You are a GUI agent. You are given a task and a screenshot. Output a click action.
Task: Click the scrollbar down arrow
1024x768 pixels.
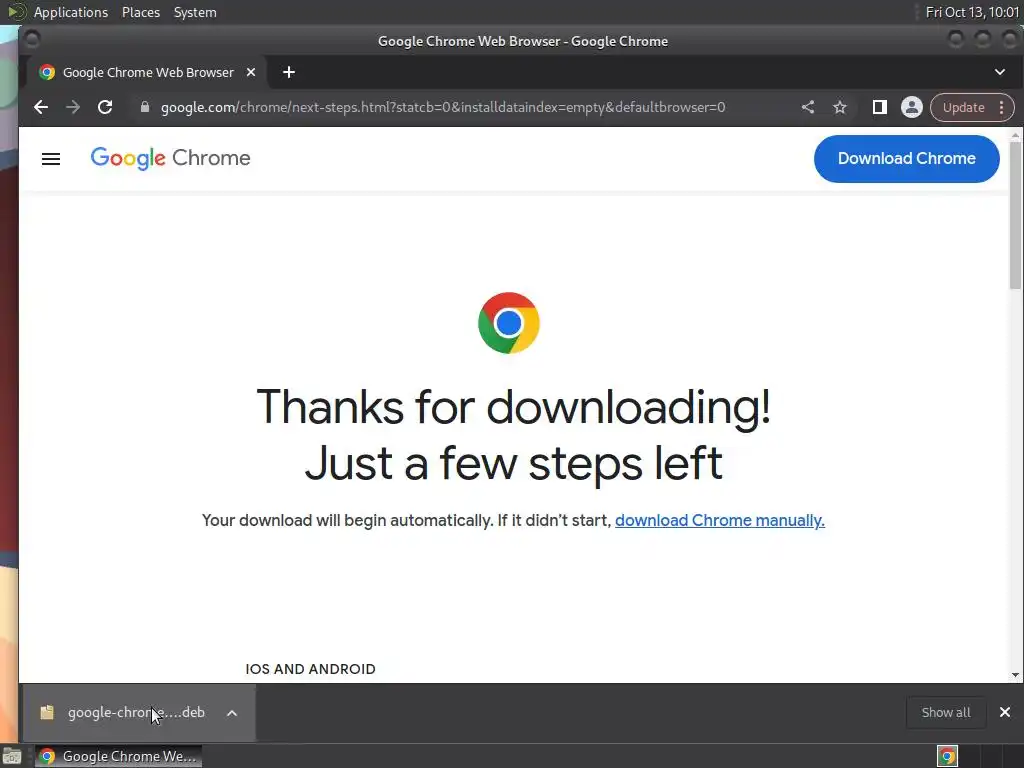(1015, 675)
